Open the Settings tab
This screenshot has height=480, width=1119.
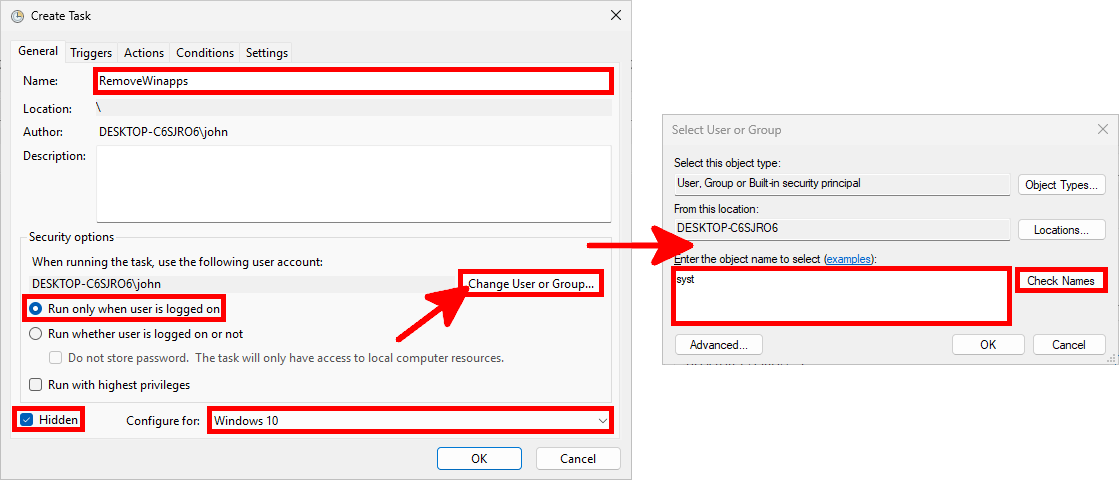(266, 53)
